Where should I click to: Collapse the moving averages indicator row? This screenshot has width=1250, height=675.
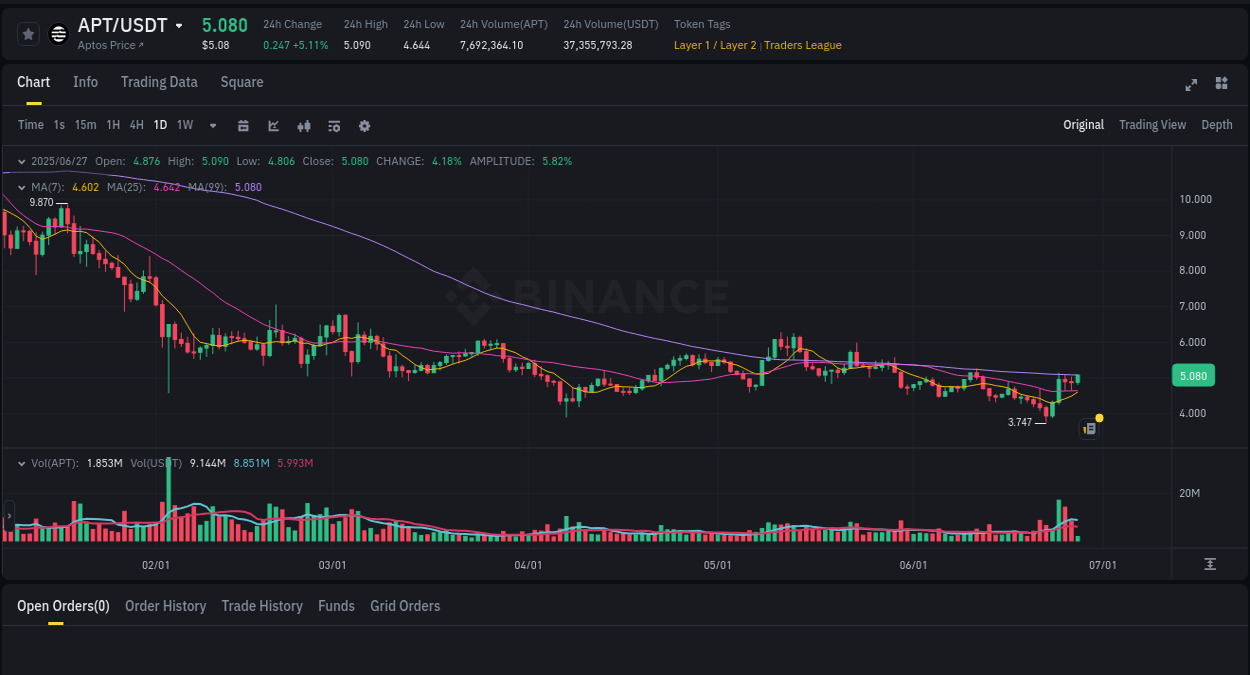coord(21,187)
